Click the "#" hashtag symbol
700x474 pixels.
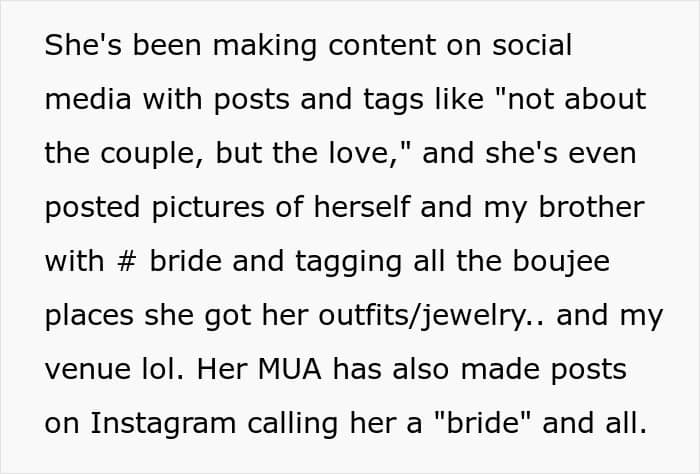click(125, 261)
